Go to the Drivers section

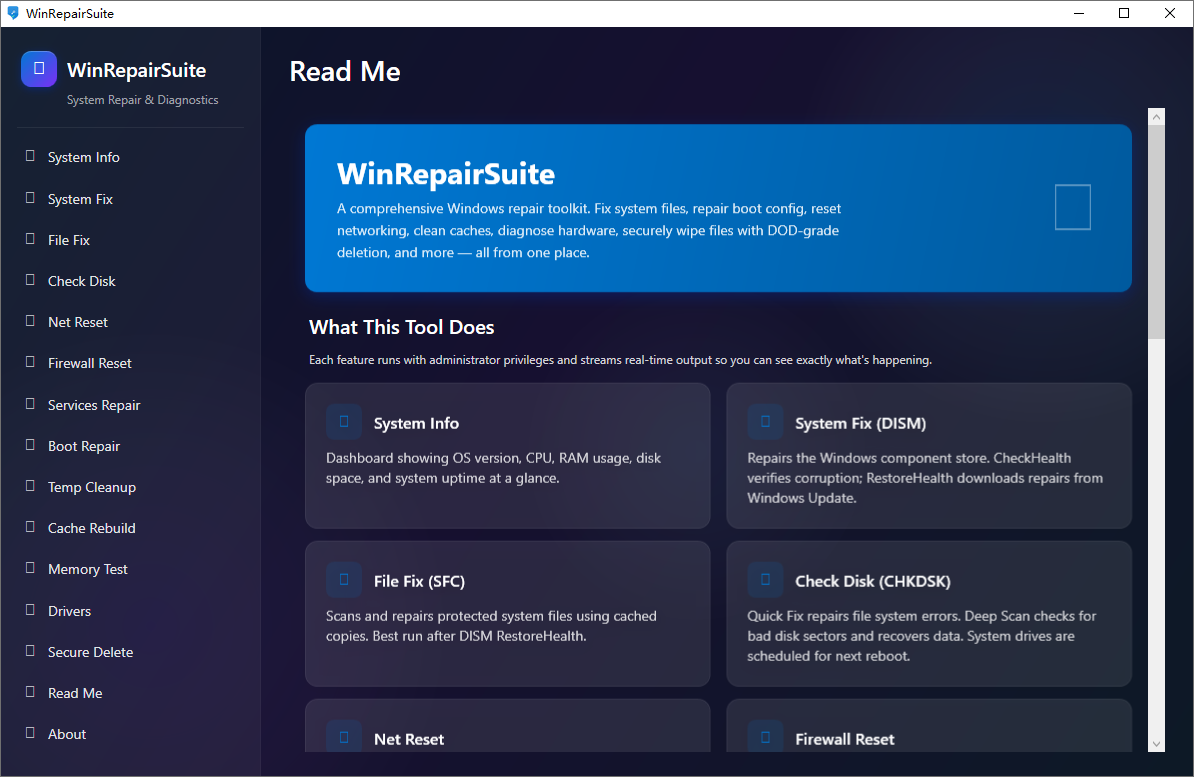click(x=130, y=612)
